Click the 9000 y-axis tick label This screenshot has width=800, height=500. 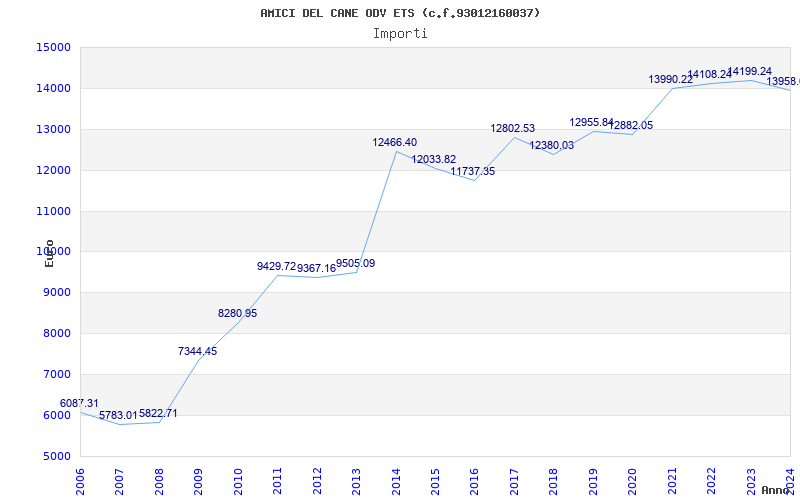click(x=56, y=293)
